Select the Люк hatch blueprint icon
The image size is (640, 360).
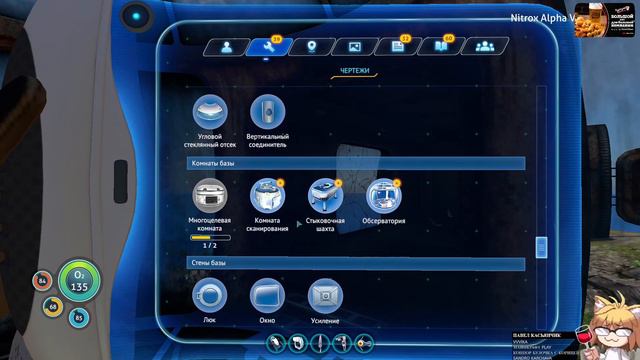click(x=210, y=296)
